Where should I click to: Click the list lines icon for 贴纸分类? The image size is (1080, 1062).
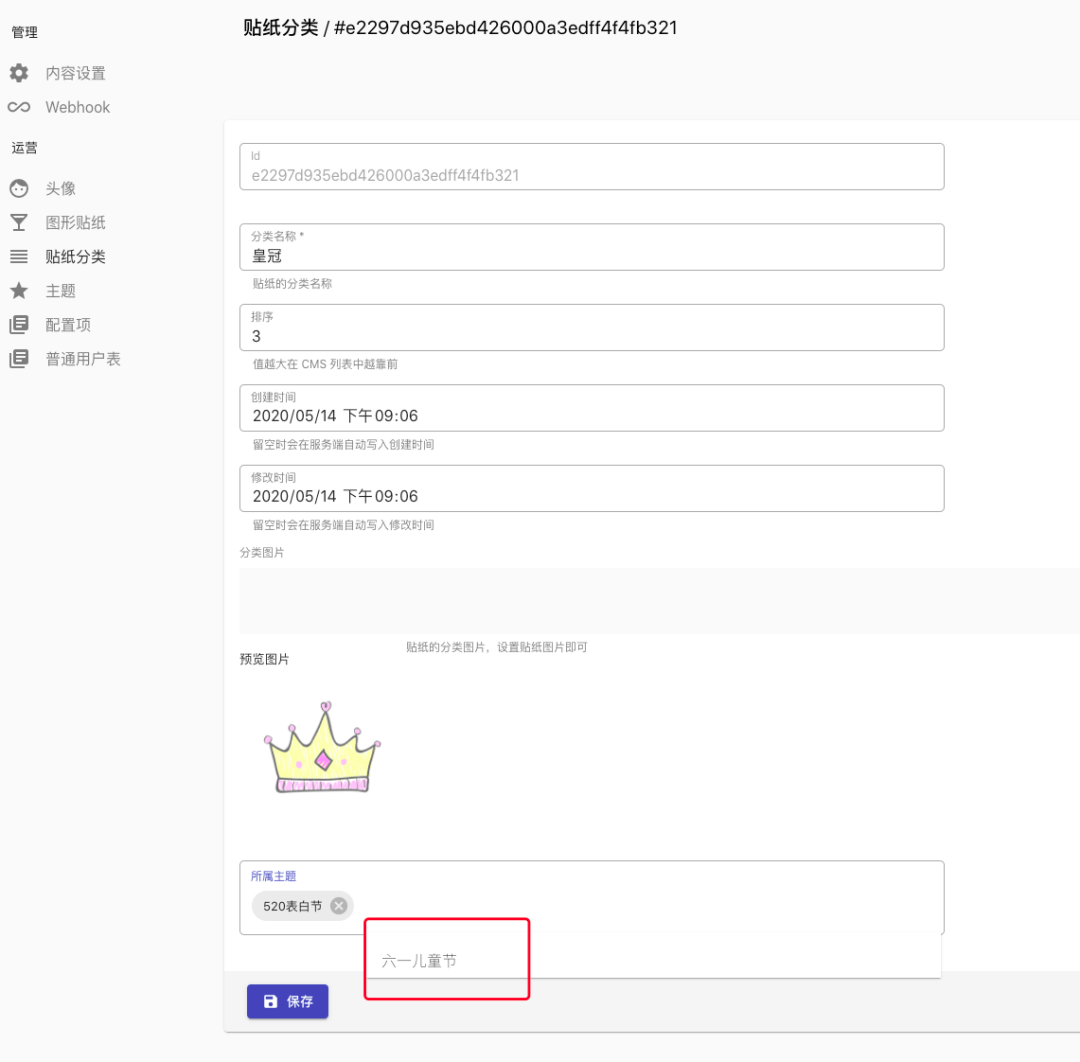(x=19, y=257)
